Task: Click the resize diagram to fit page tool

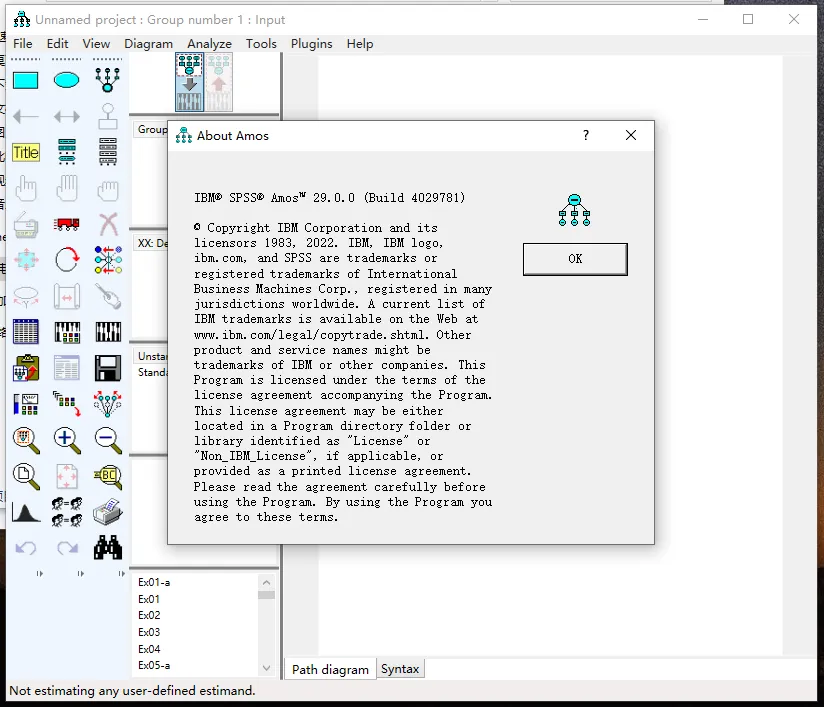Action: pos(67,476)
